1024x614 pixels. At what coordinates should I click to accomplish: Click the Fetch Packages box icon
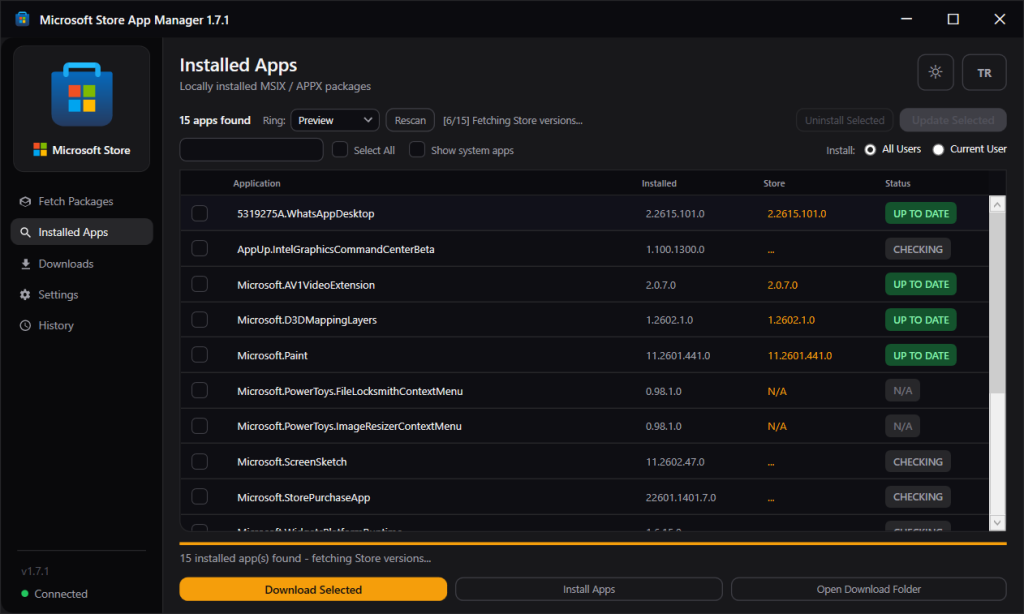coord(25,201)
